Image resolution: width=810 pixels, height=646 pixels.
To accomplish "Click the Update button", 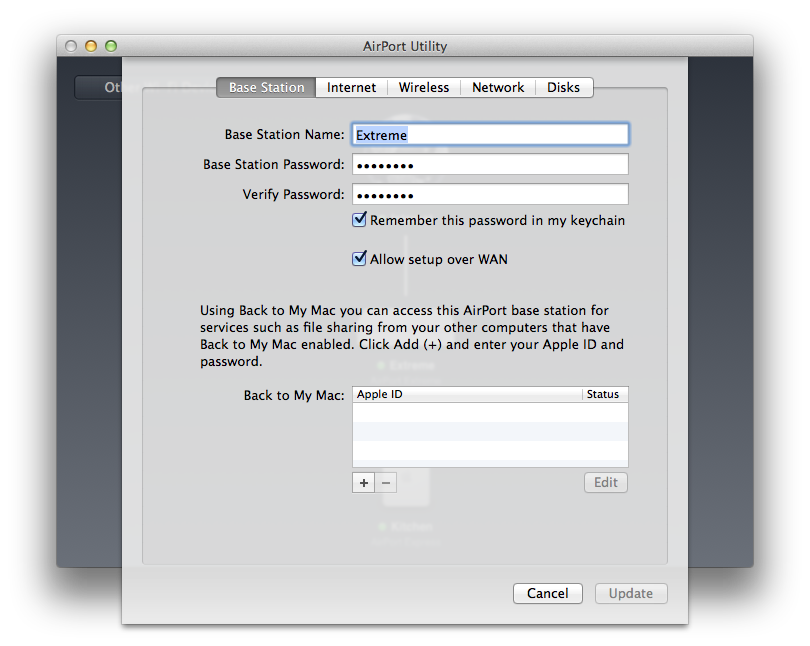I will click(x=631, y=593).
